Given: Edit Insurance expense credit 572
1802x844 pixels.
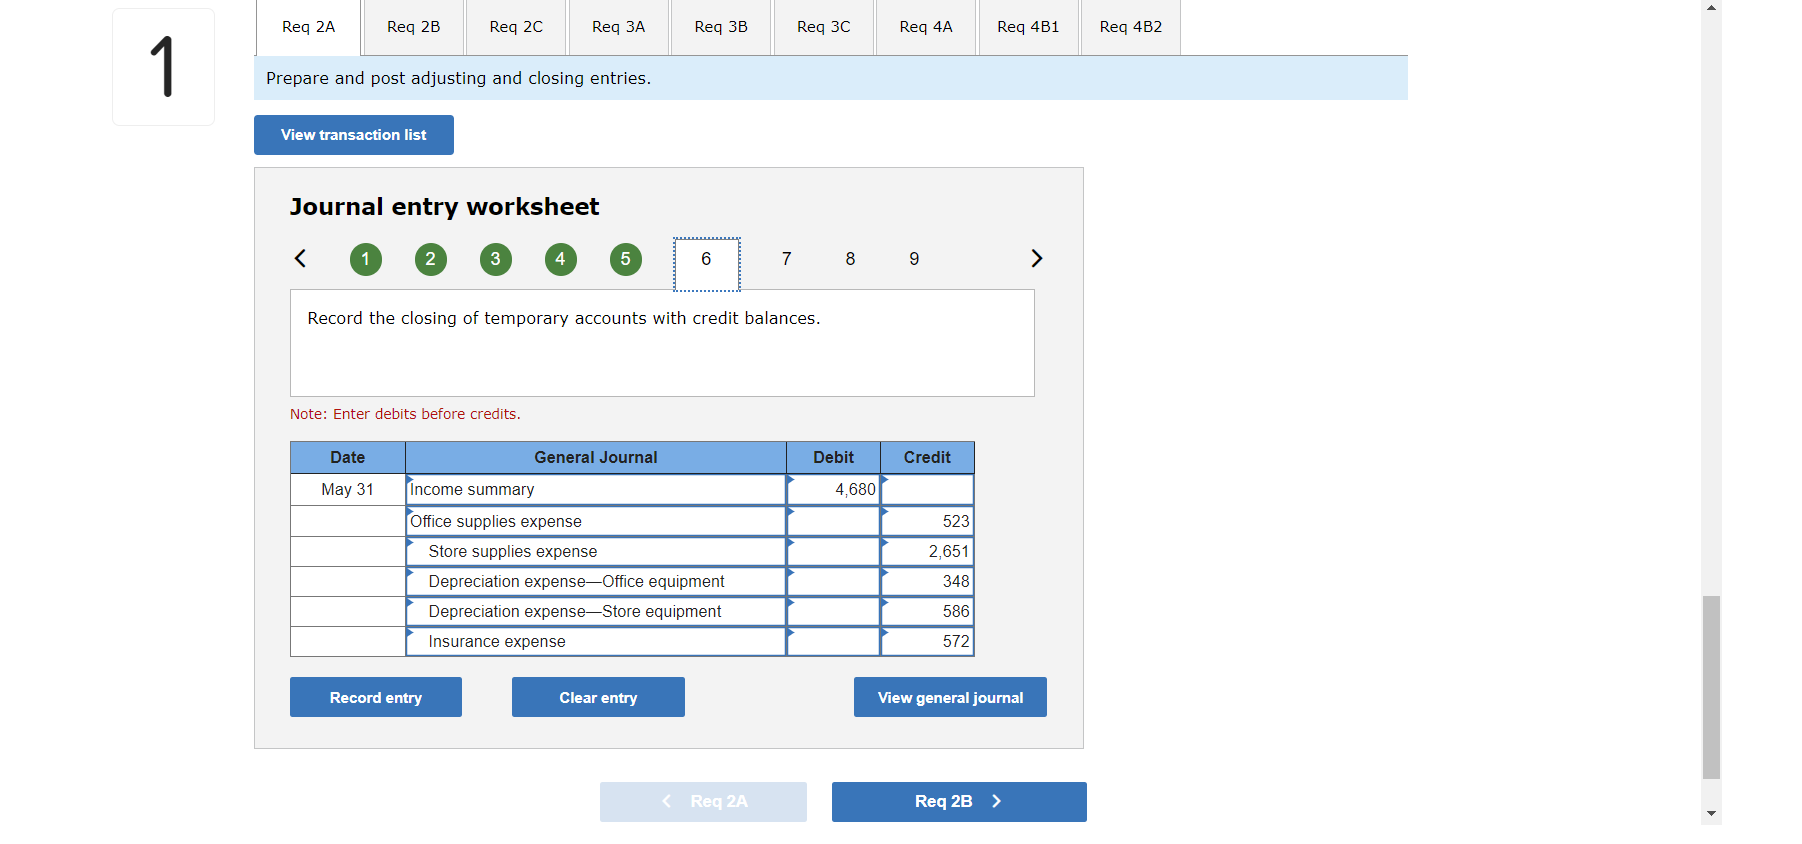Looking at the screenshot, I should click(928, 641).
